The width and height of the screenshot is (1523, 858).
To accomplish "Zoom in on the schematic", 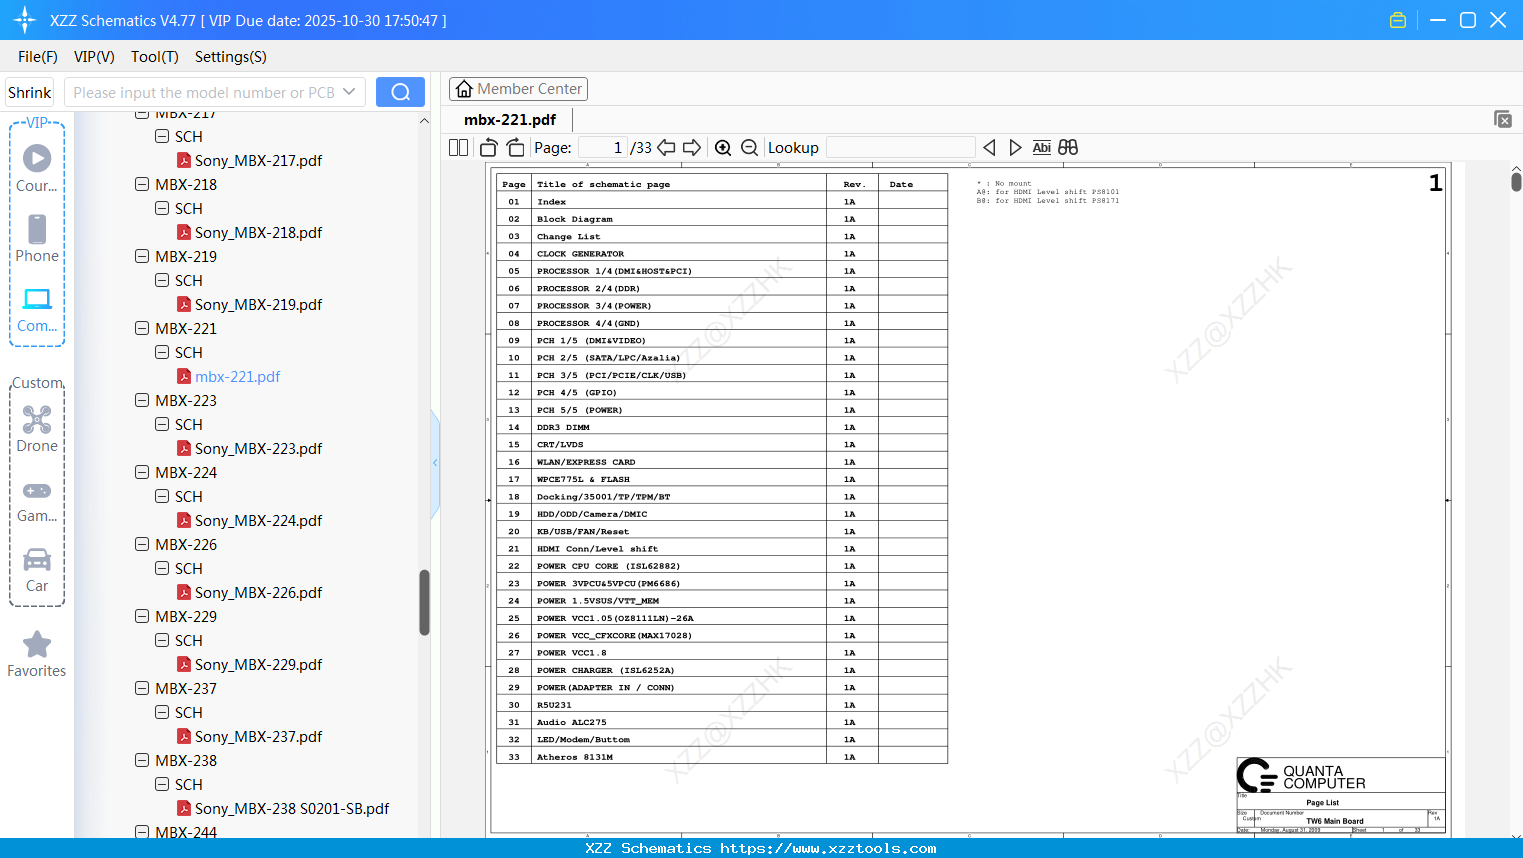I will tap(723, 148).
